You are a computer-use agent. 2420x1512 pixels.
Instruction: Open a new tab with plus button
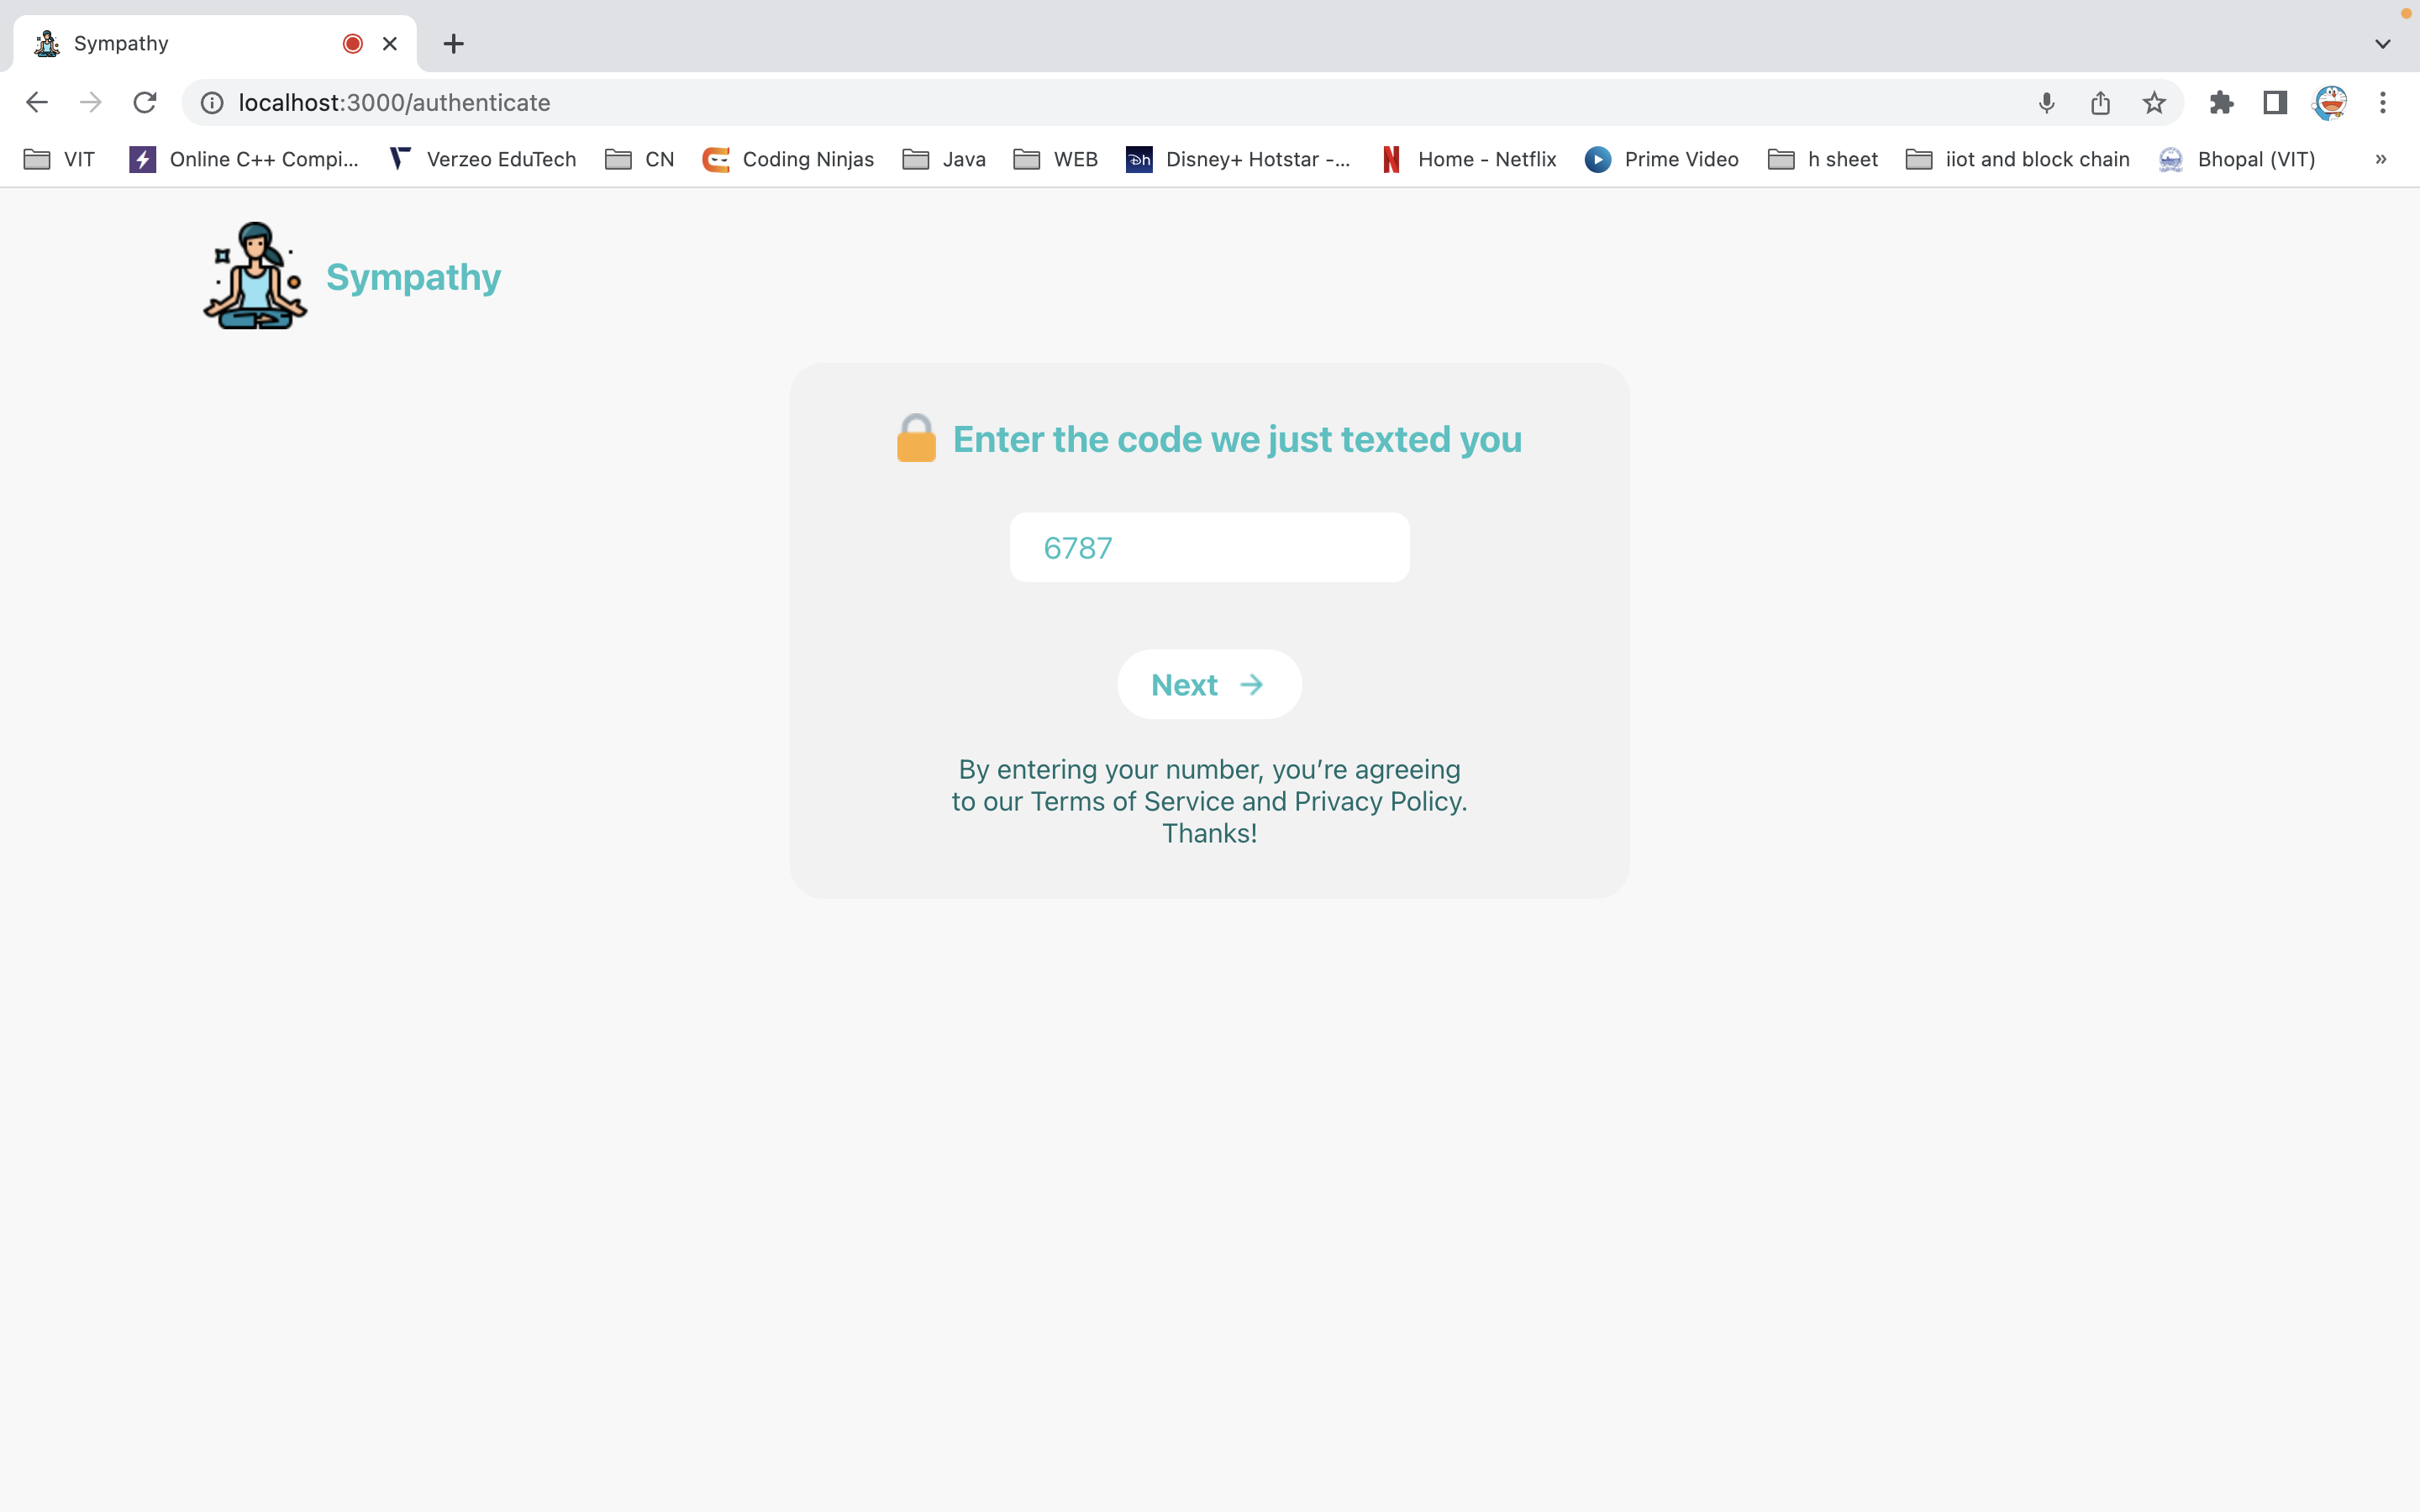[453, 44]
